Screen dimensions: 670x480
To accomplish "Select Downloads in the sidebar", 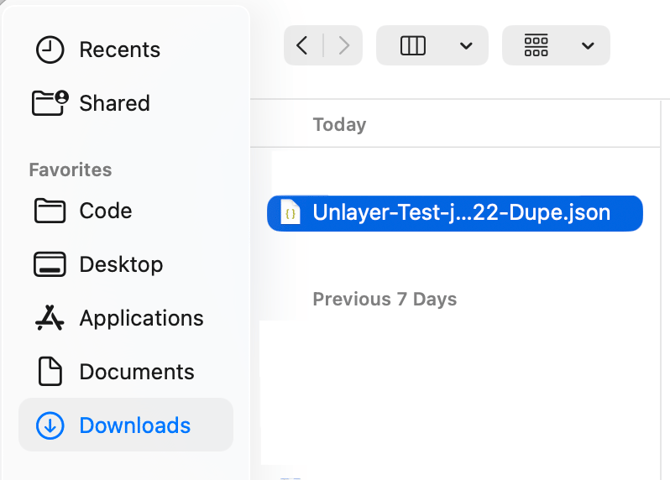I will [126, 425].
